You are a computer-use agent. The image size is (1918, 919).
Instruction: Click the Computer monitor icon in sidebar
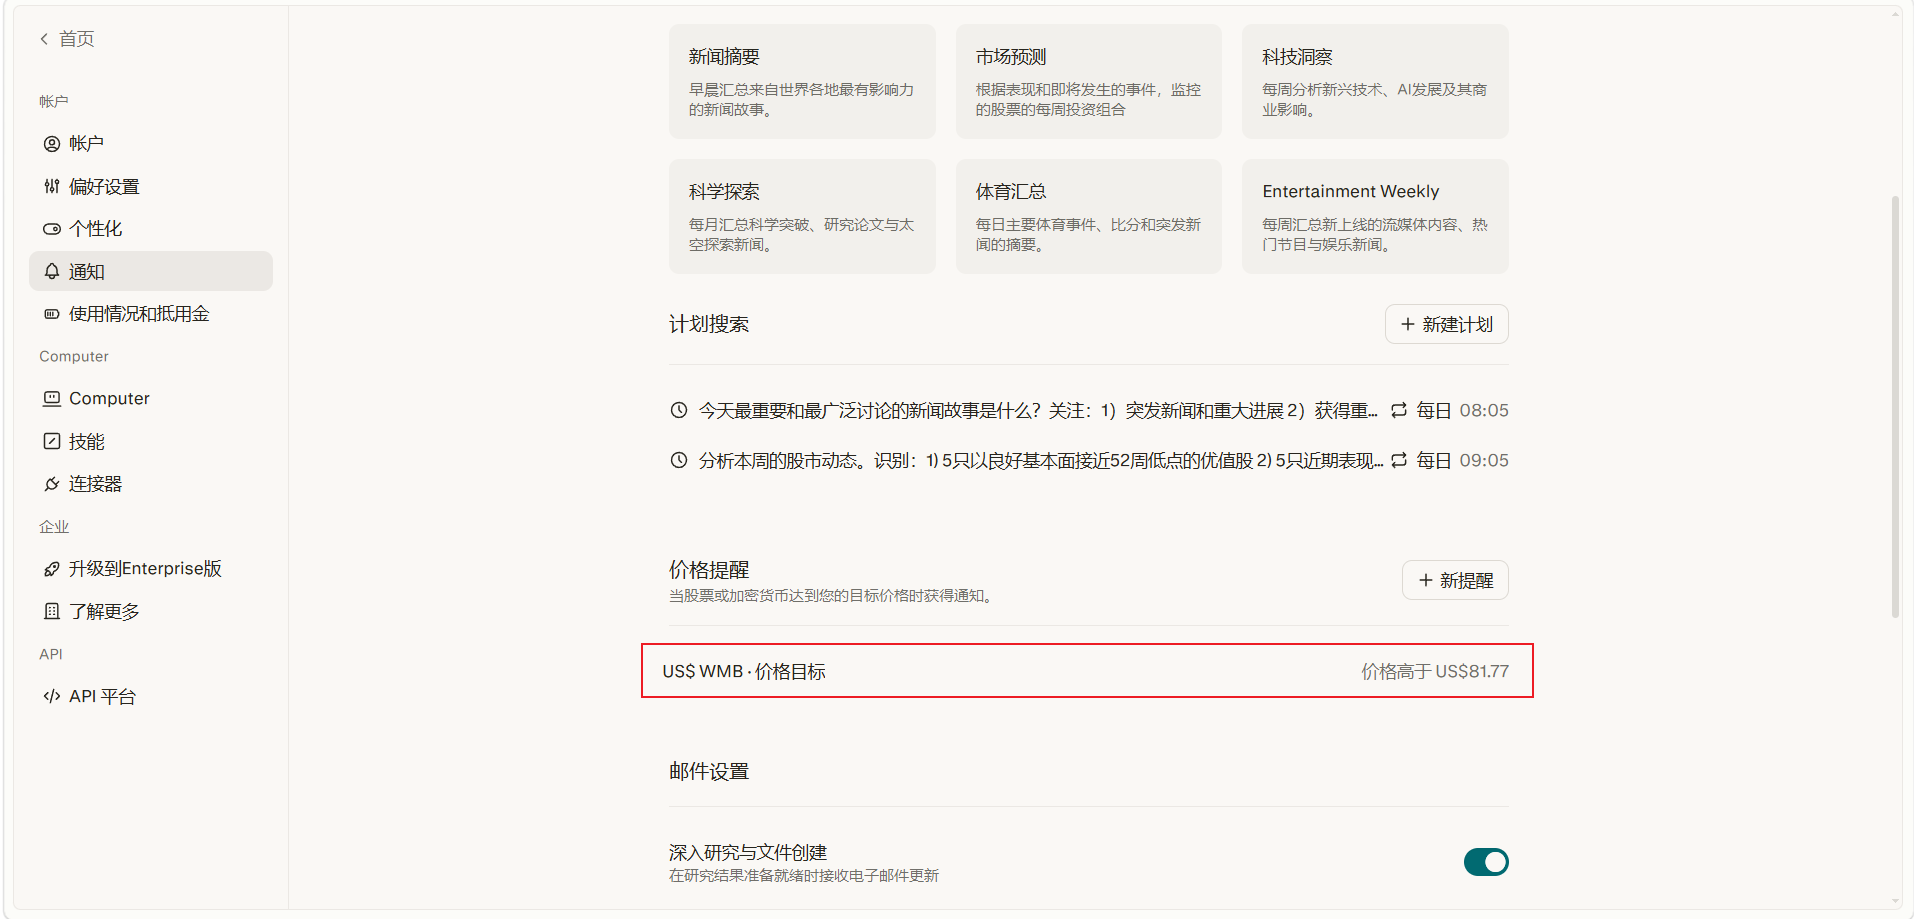pos(52,398)
